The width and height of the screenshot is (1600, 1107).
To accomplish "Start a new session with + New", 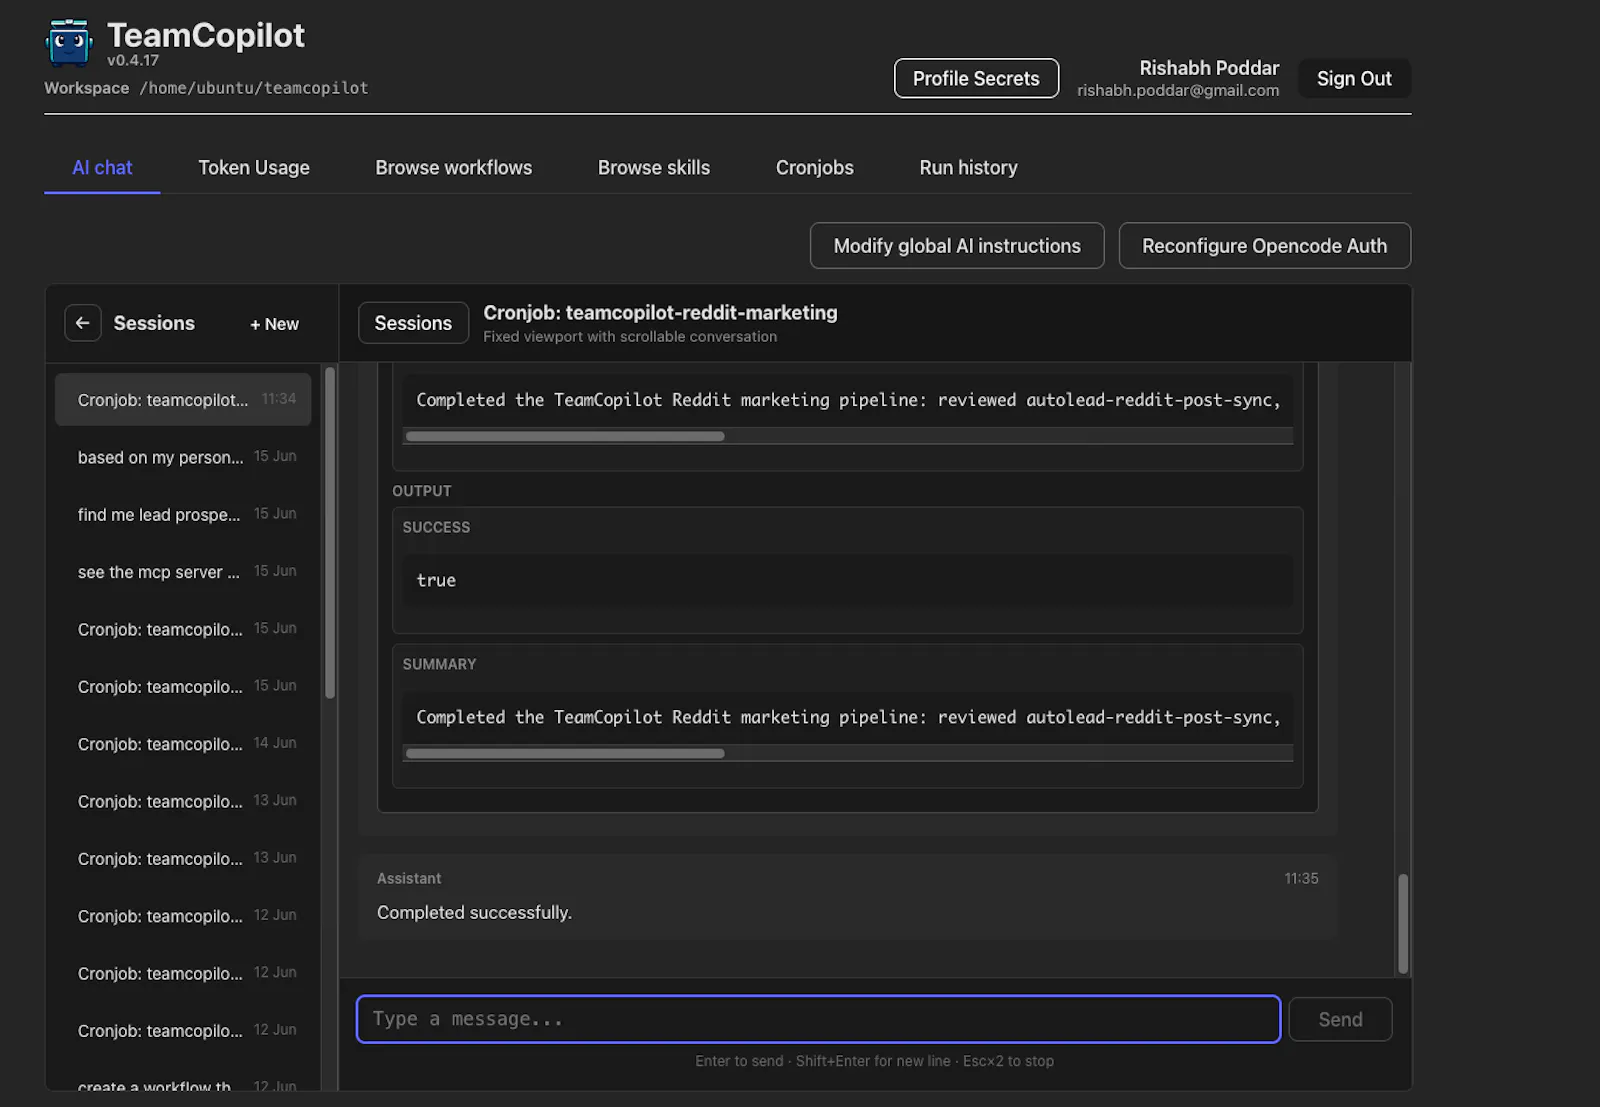I will [x=274, y=324].
